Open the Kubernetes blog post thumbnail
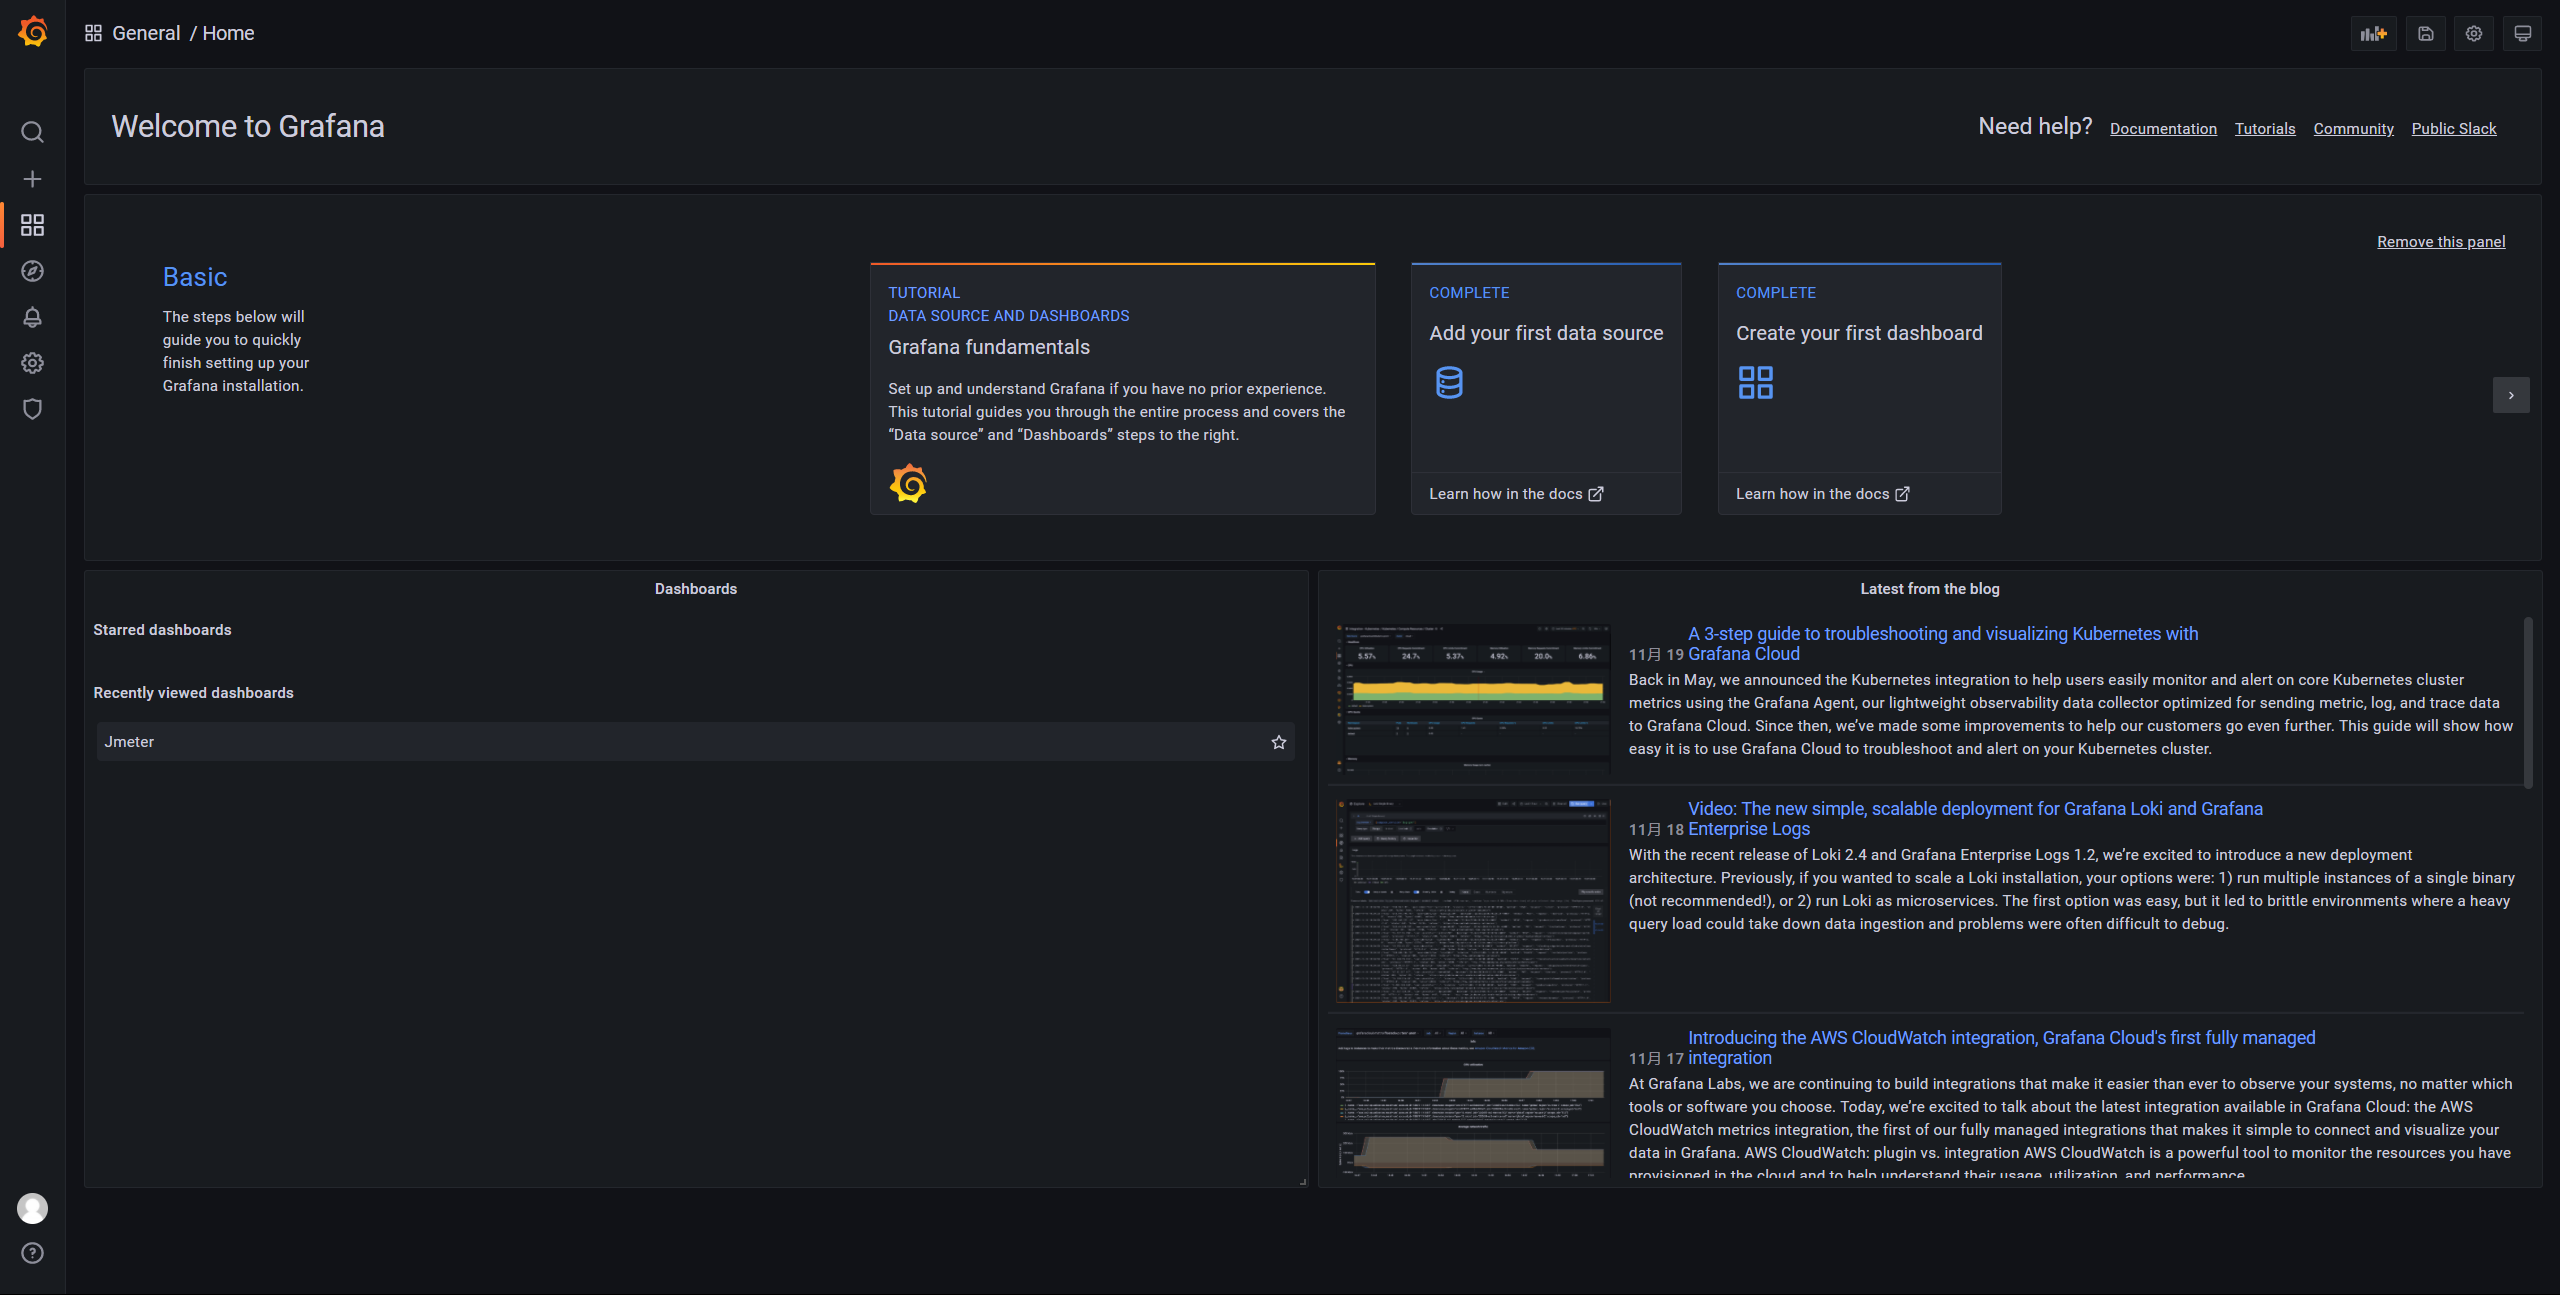Image resolution: width=2560 pixels, height=1295 pixels. (1472, 697)
